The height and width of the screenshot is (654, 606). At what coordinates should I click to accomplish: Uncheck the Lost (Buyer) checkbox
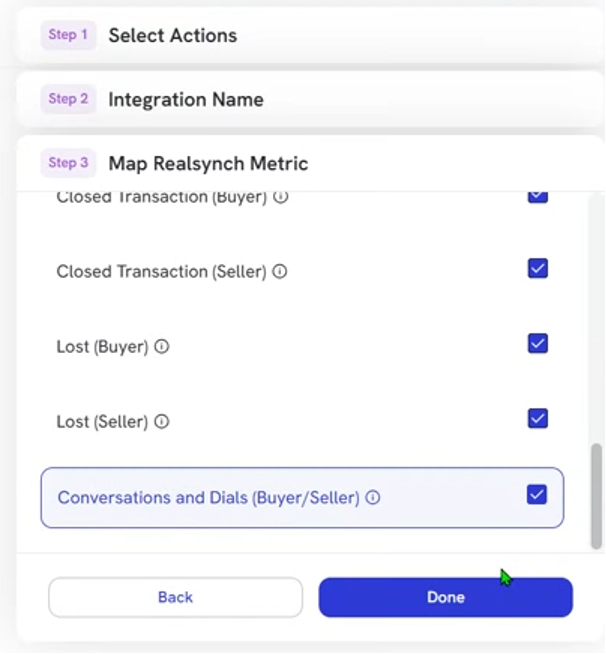538,343
